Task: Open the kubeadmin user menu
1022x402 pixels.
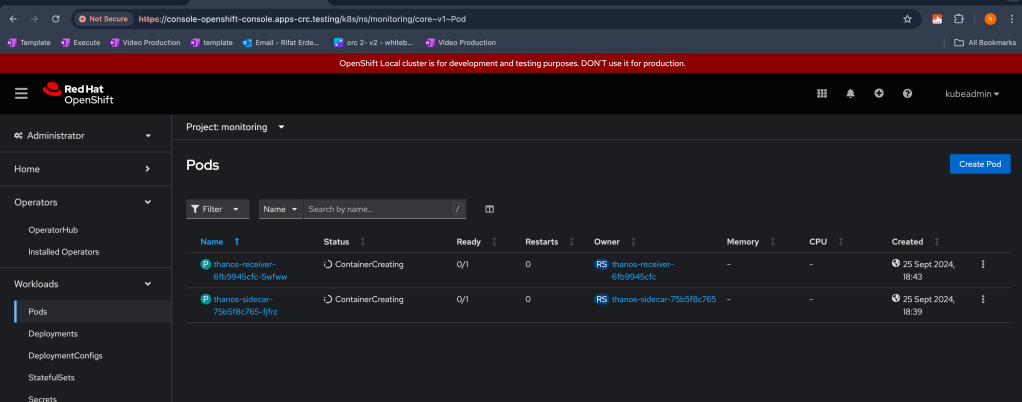Action: pos(972,94)
